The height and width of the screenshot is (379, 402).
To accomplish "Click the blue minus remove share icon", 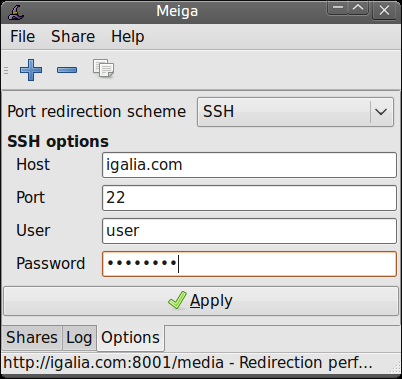I will click(67, 70).
